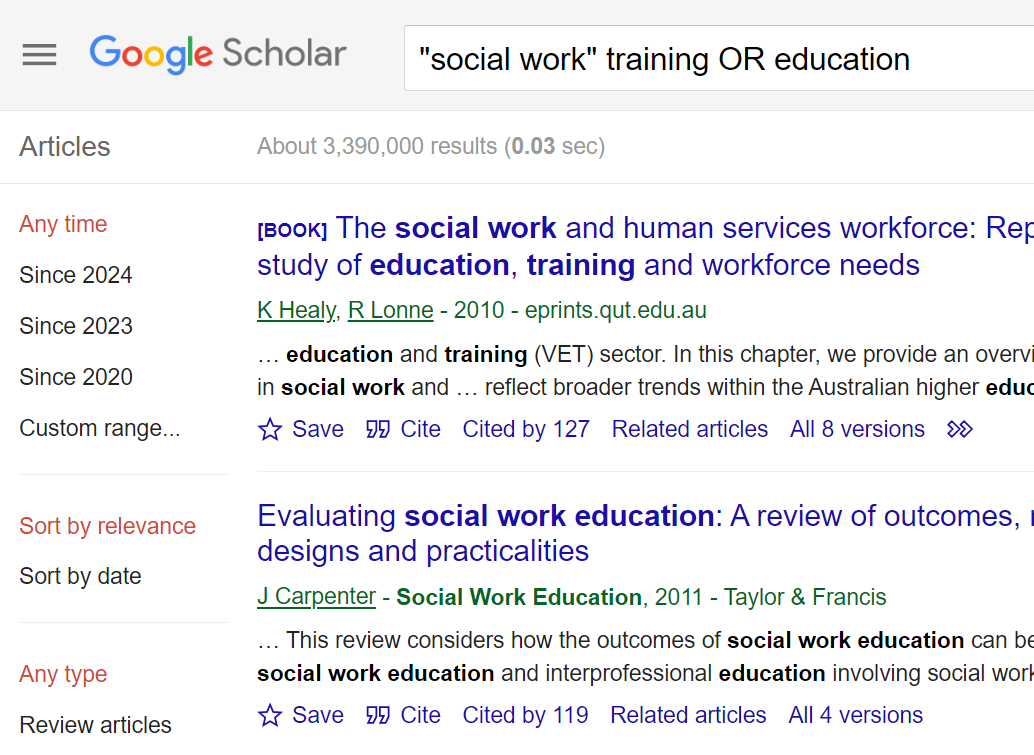The width and height of the screenshot is (1034, 755).
Task: Open author R Lonne profile
Action: (390, 310)
